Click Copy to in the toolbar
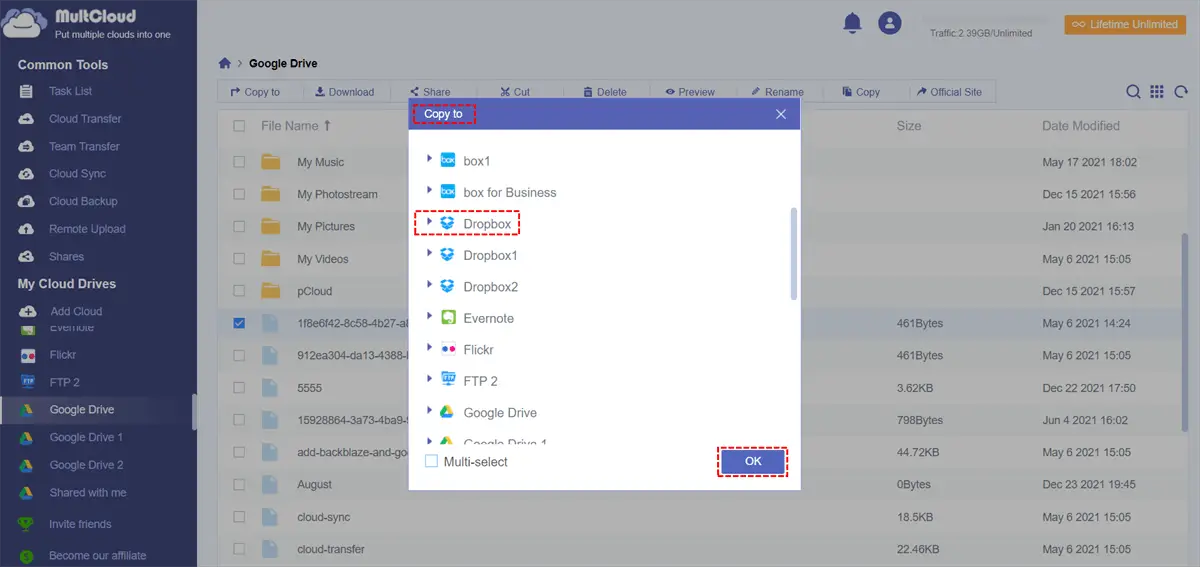1200x567 pixels. 255,92
